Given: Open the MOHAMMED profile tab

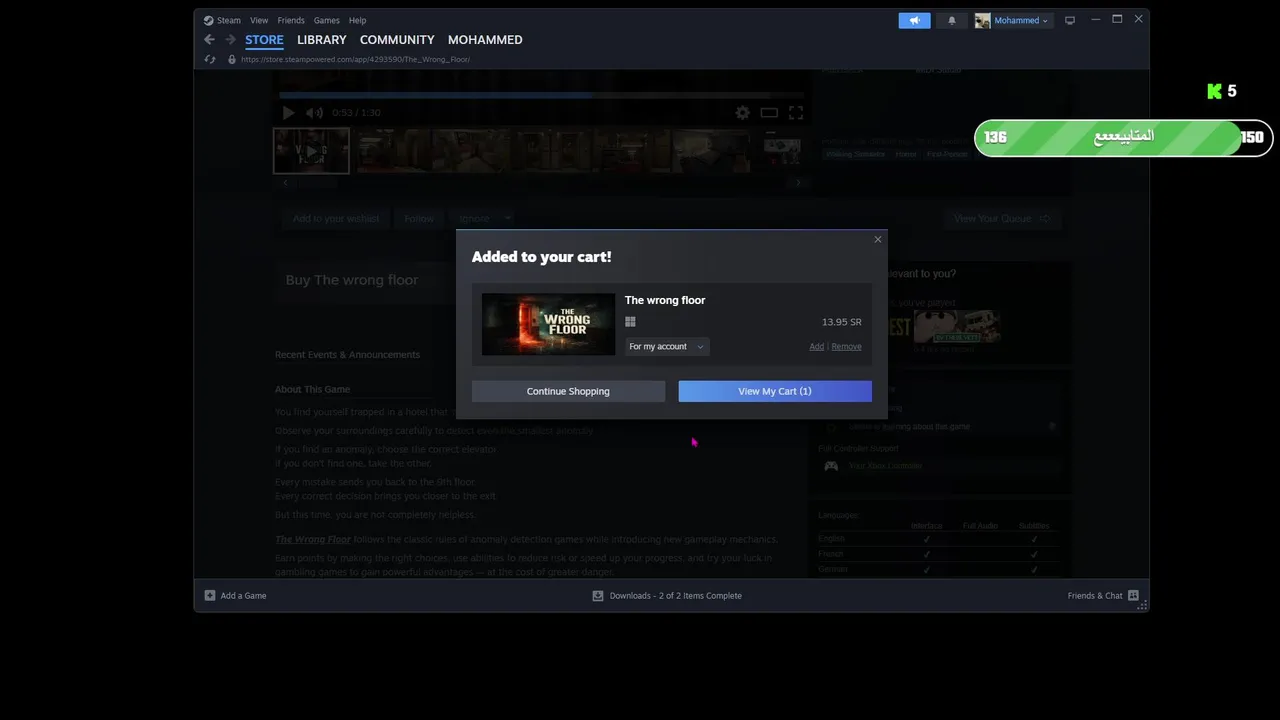Looking at the screenshot, I should (x=485, y=40).
